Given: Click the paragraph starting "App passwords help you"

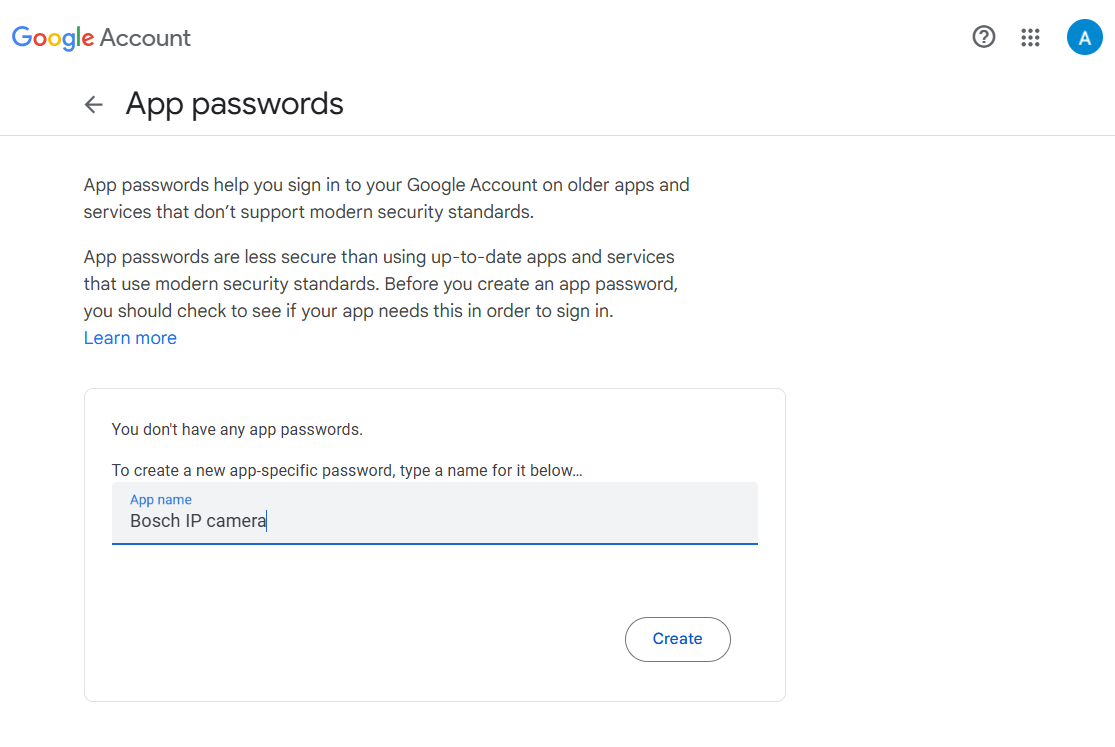Looking at the screenshot, I should (x=386, y=198).
